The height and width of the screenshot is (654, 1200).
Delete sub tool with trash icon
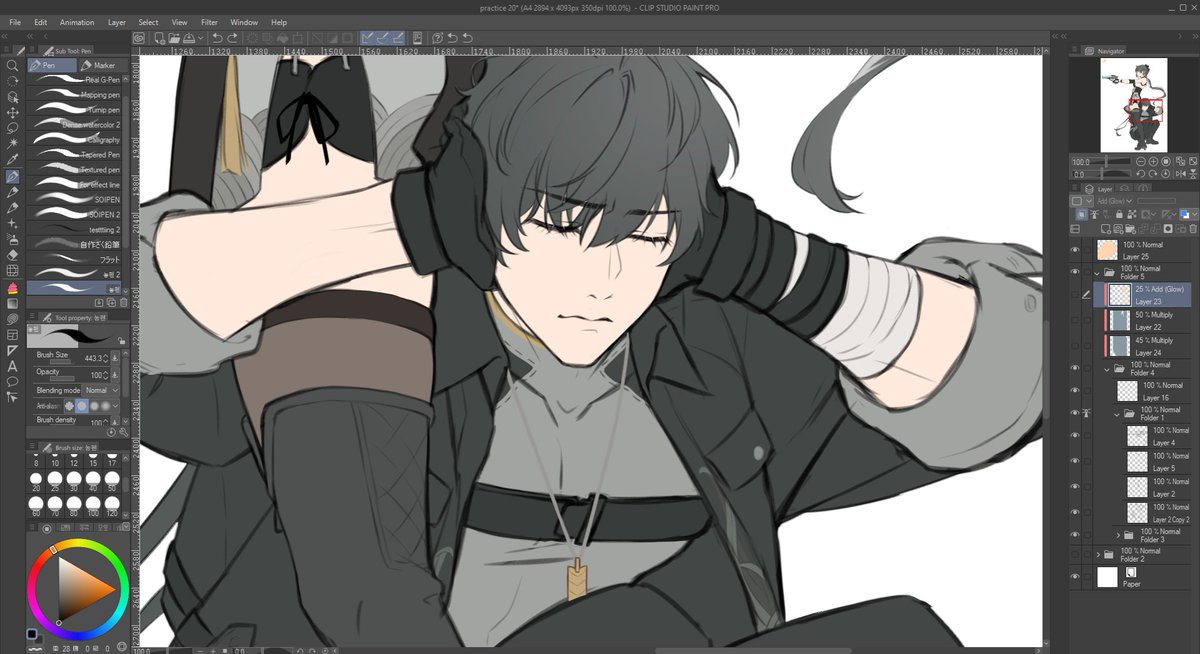click(123, 301)
